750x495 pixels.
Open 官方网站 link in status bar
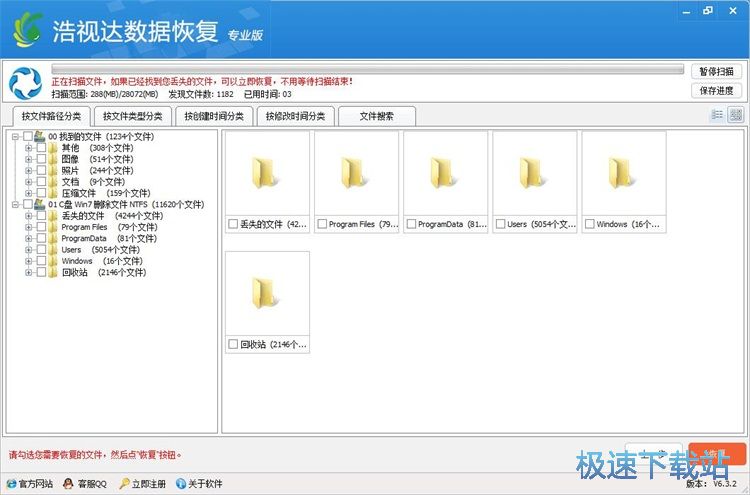pyautogui.click(x=30, y=484)
